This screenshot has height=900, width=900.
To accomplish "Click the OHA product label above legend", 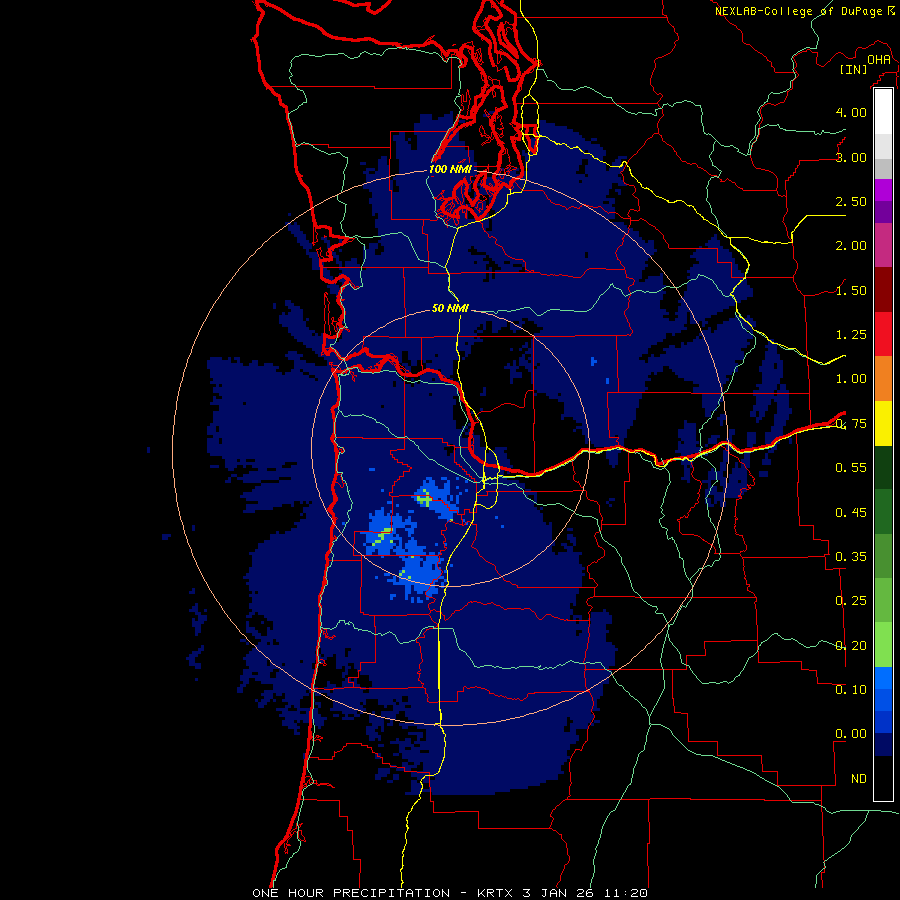I will point(879,59).
